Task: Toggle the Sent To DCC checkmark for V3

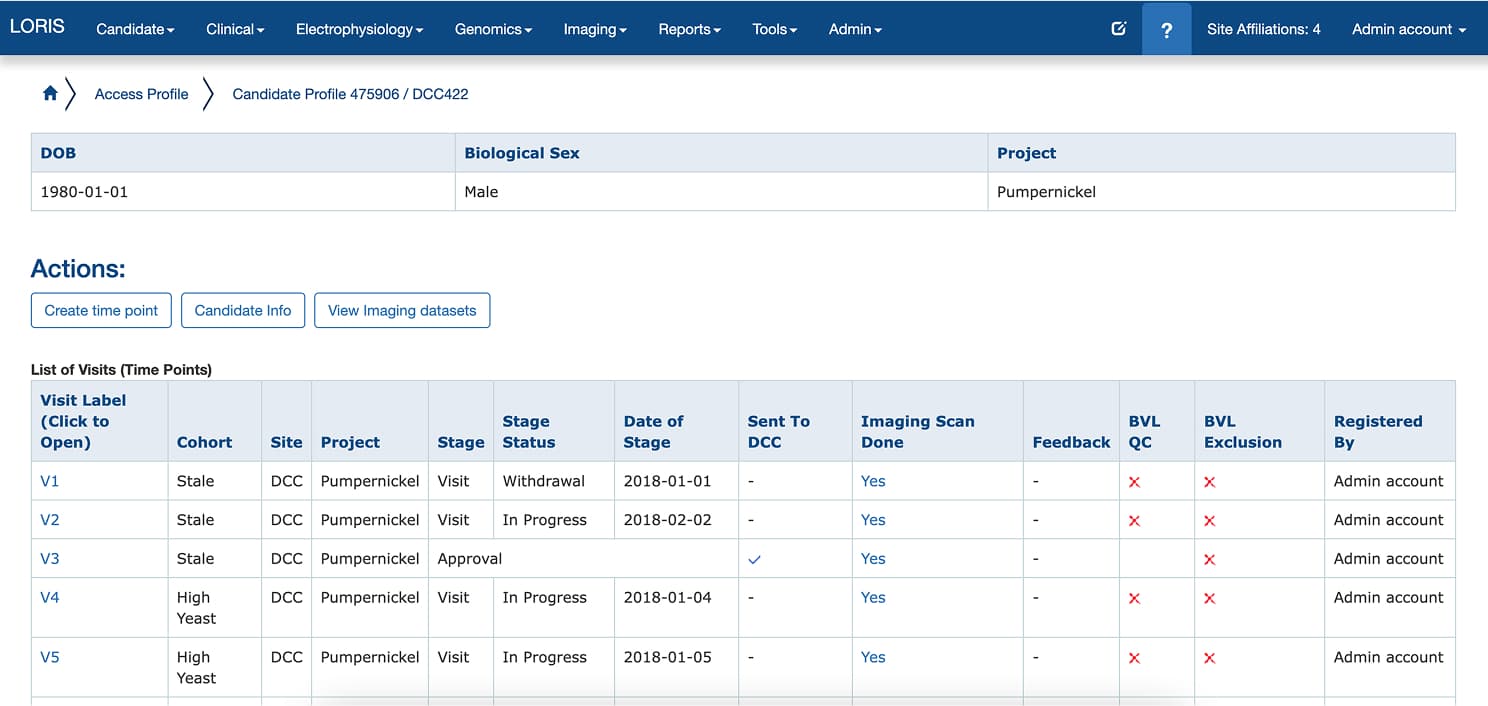Action: (756, 559)
